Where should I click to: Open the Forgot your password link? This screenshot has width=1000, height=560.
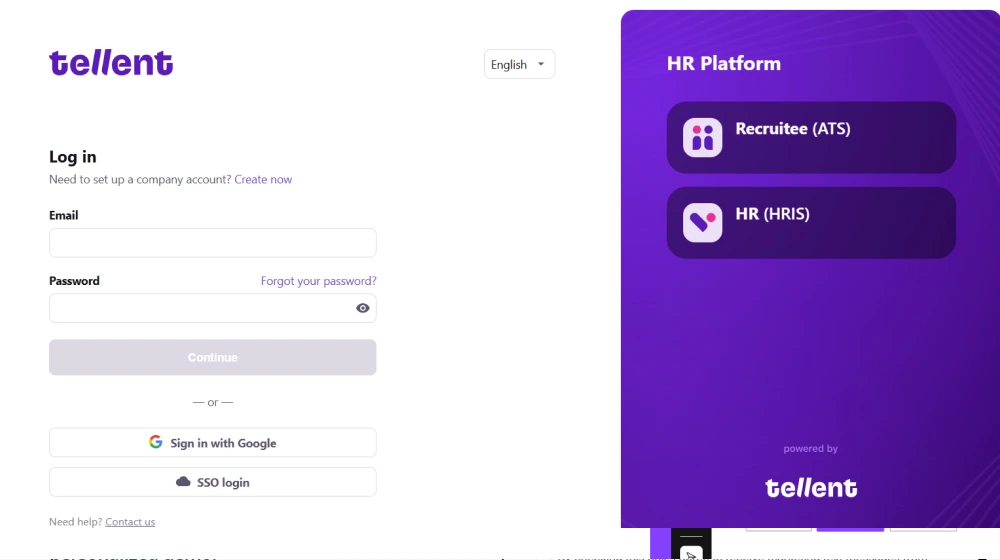[318, 281]
